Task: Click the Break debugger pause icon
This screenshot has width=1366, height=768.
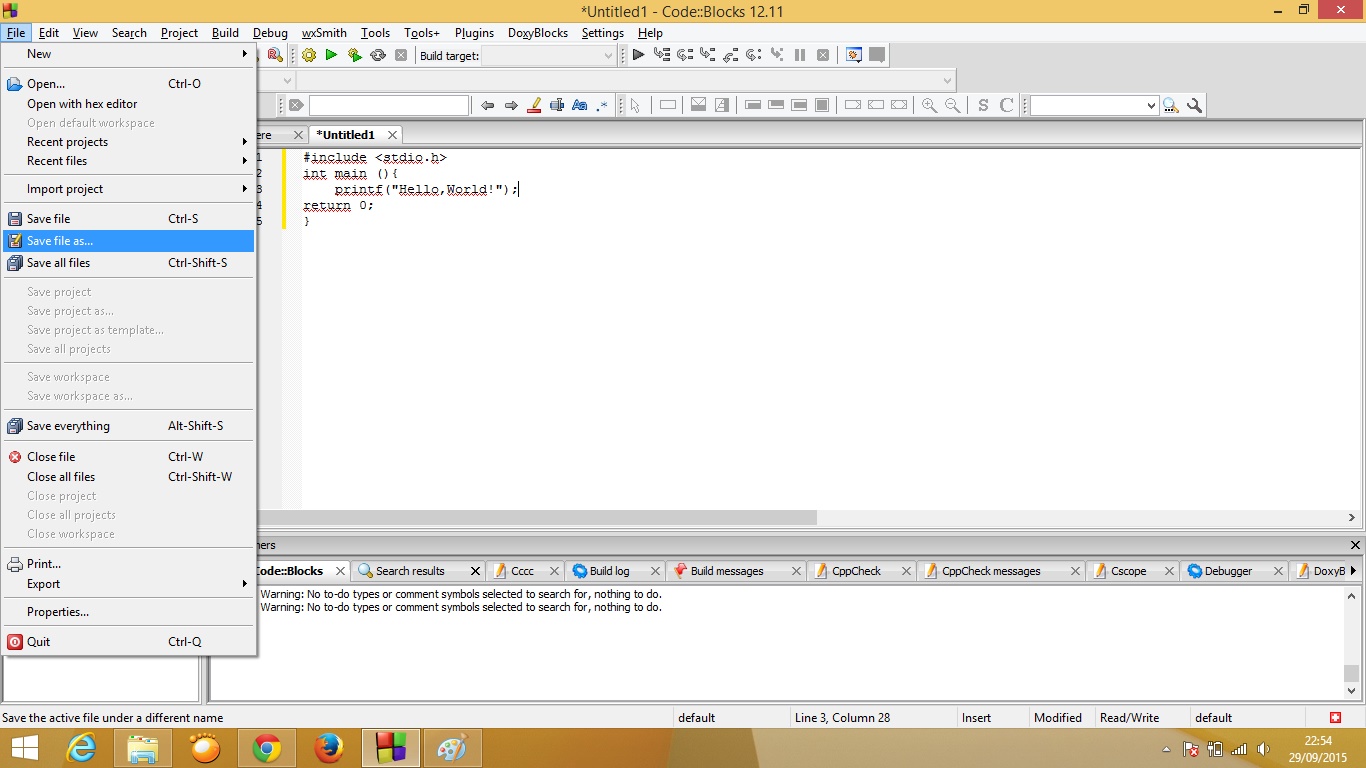Action: [800, 55]
